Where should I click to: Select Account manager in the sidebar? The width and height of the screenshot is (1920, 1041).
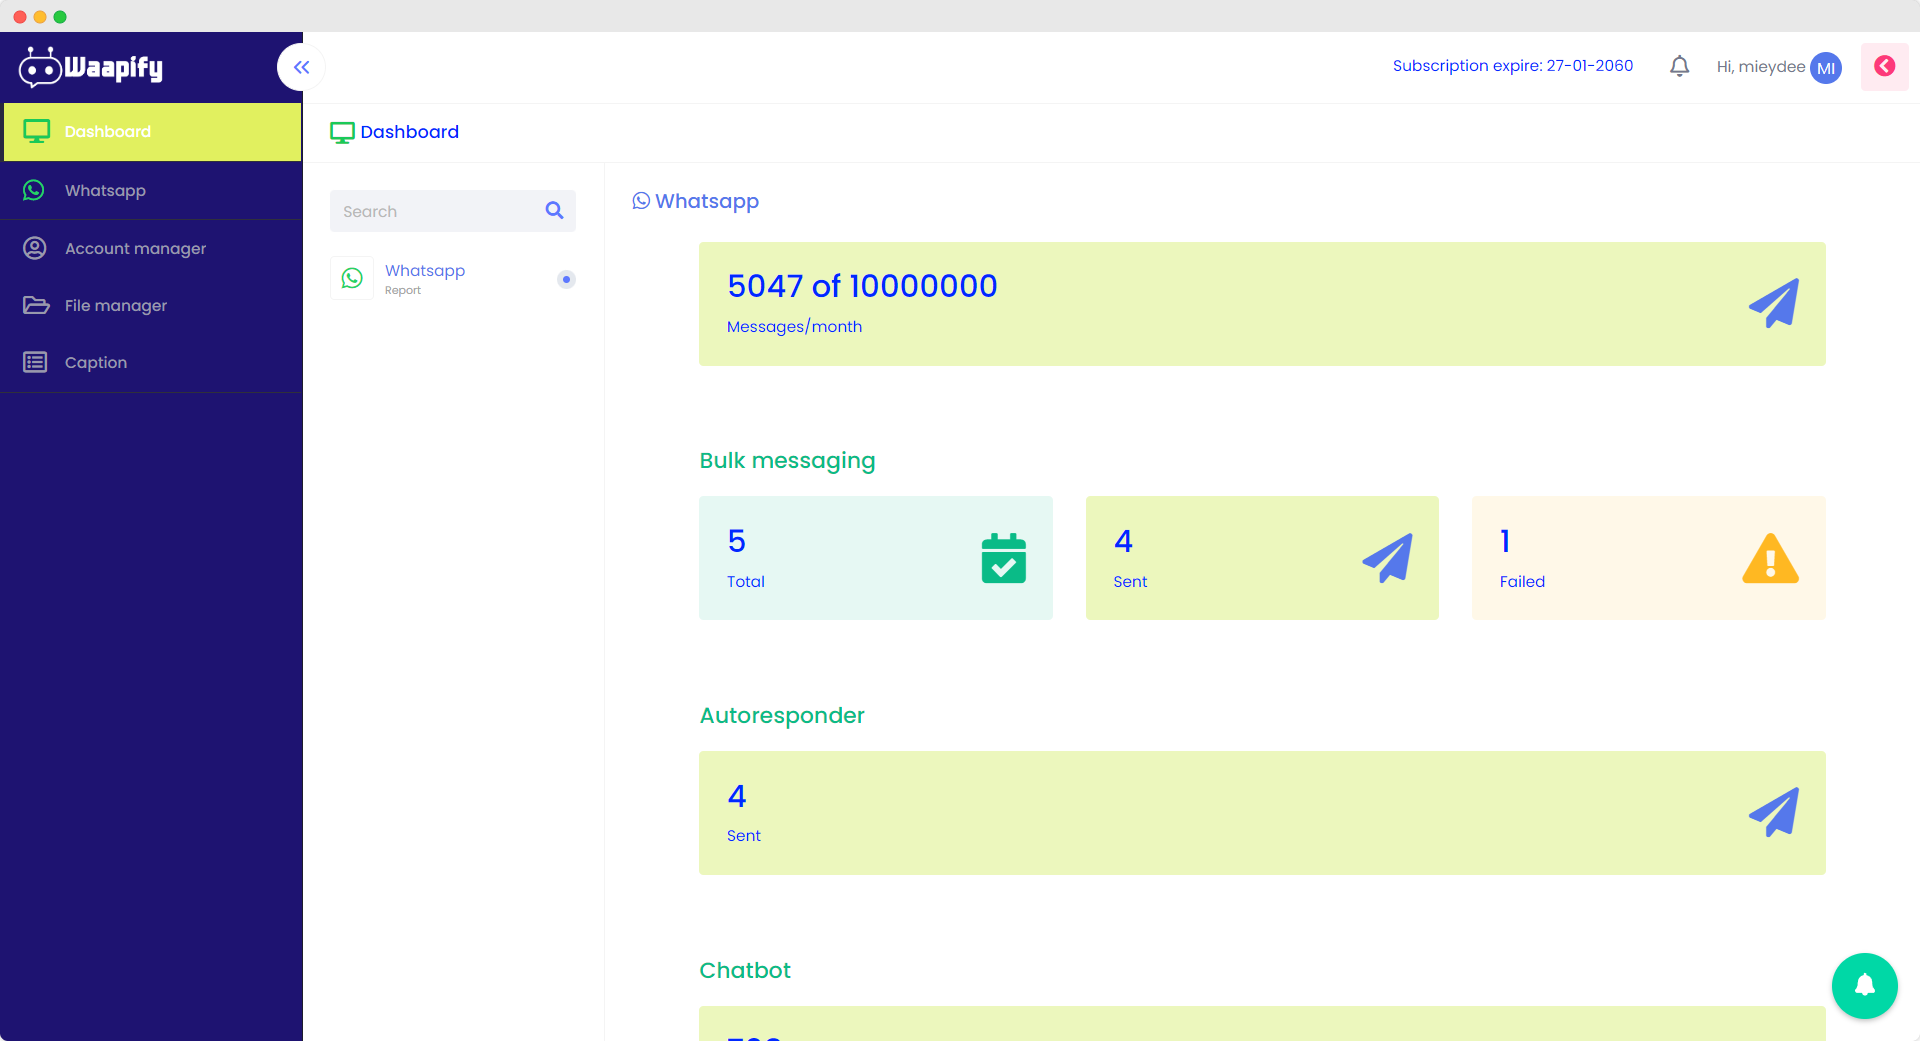pos(135,248)
